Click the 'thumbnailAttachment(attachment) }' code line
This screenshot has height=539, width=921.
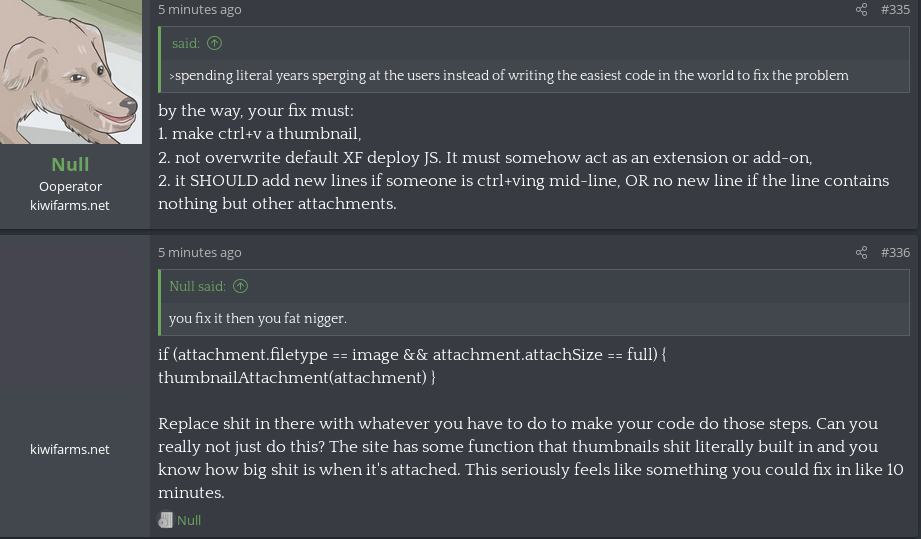297,378
